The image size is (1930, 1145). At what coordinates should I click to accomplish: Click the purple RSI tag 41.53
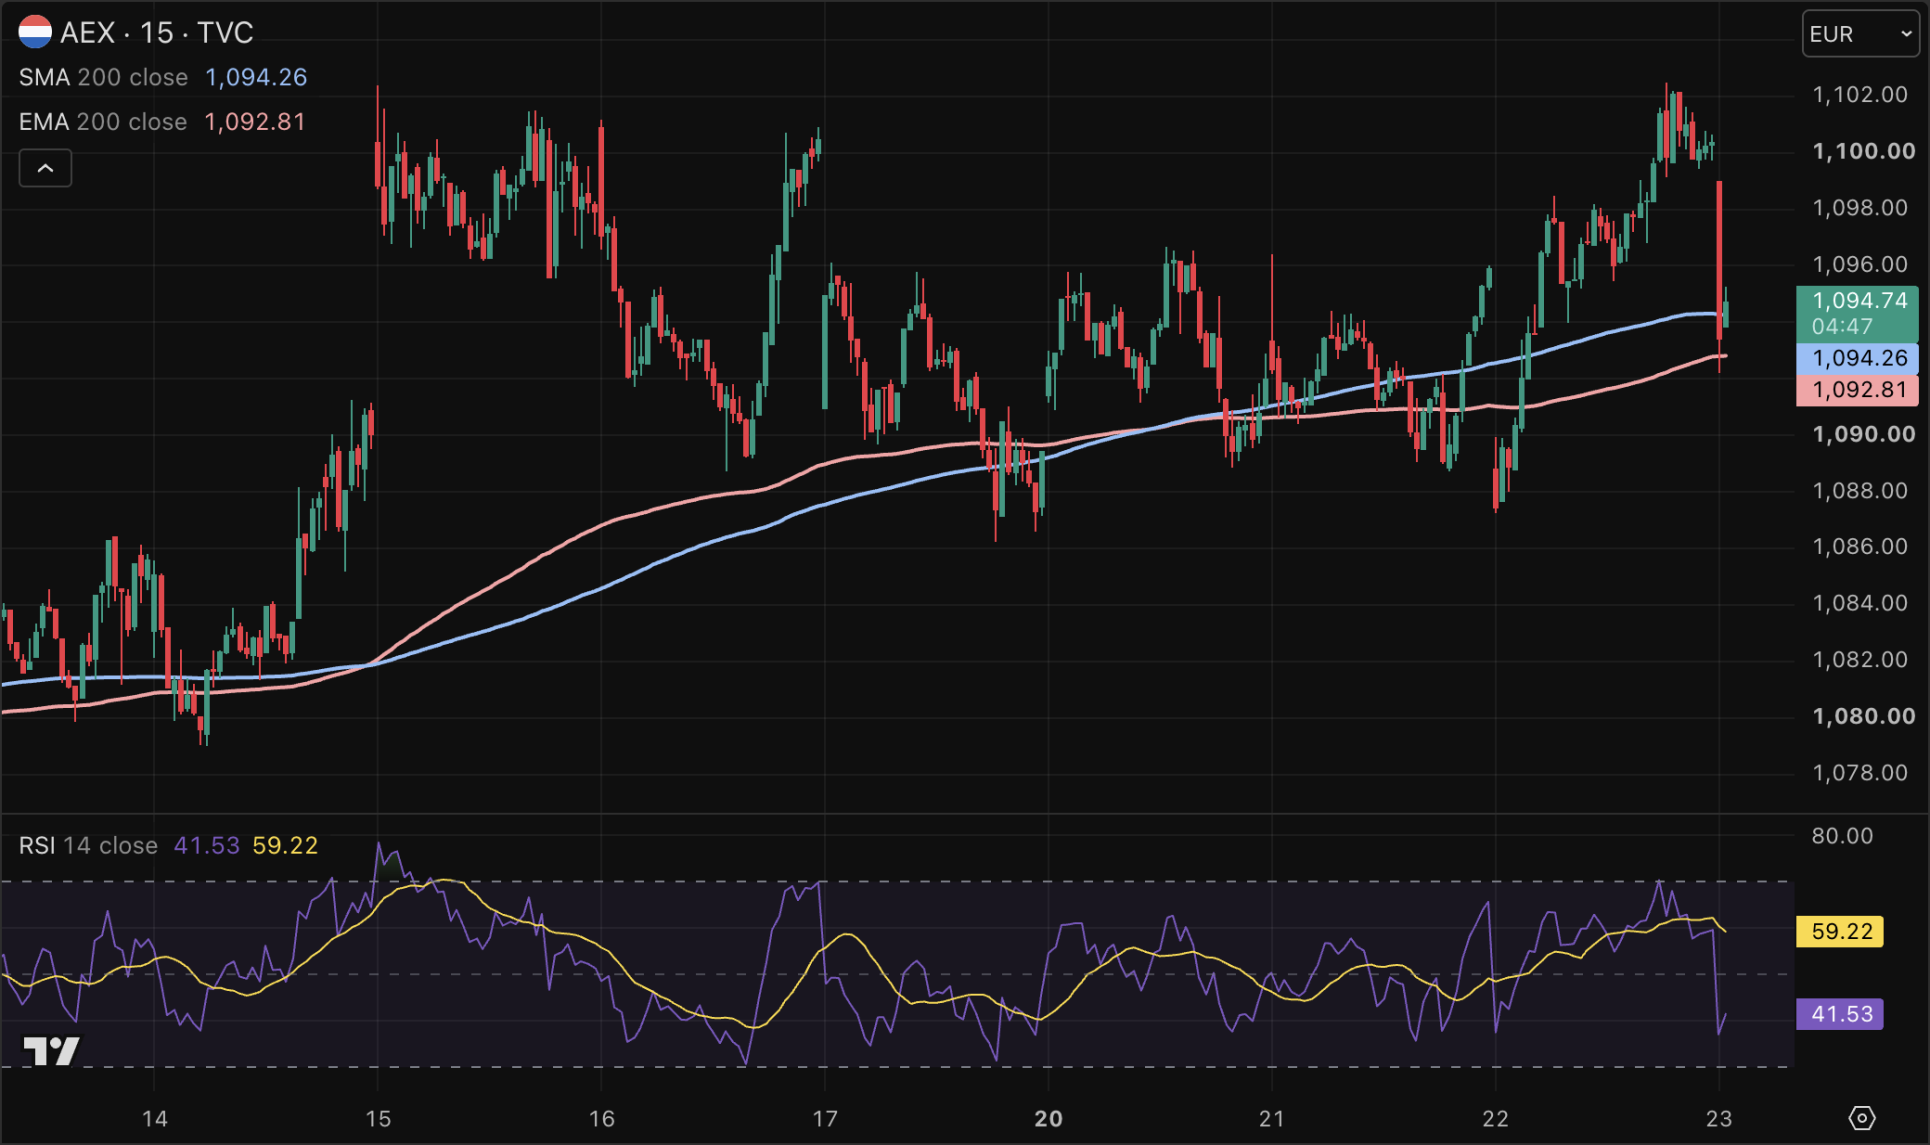1840,1014
